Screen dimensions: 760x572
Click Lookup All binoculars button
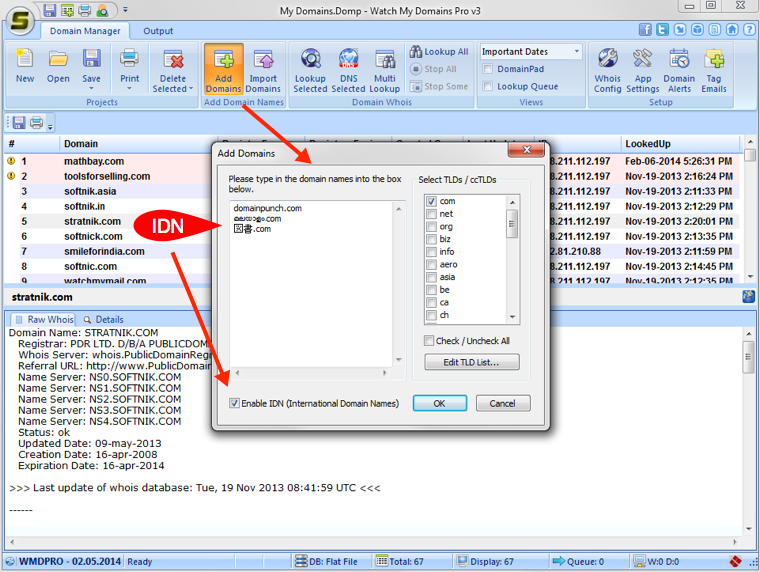(439, 51)
